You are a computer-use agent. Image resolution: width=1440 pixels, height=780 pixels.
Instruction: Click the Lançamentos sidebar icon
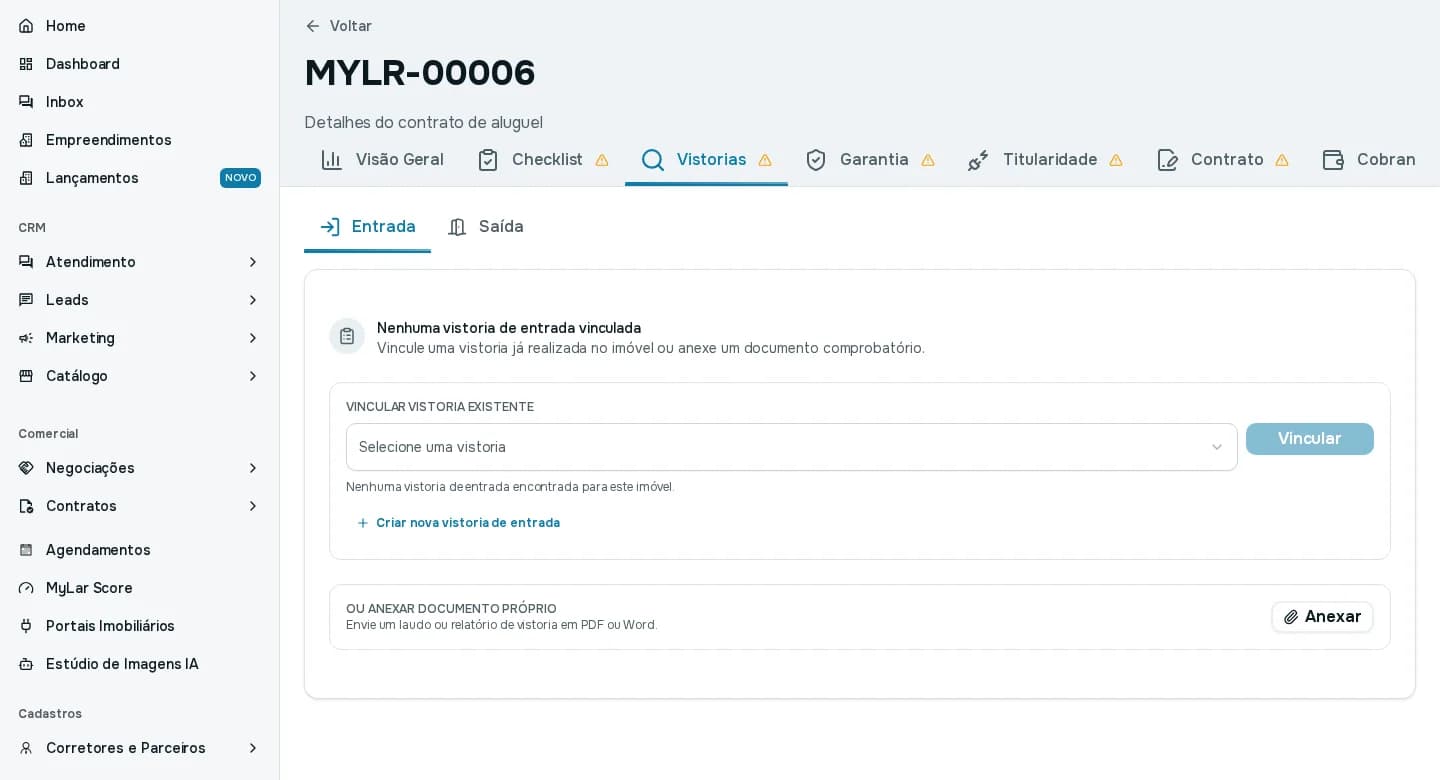pos(26,178)
